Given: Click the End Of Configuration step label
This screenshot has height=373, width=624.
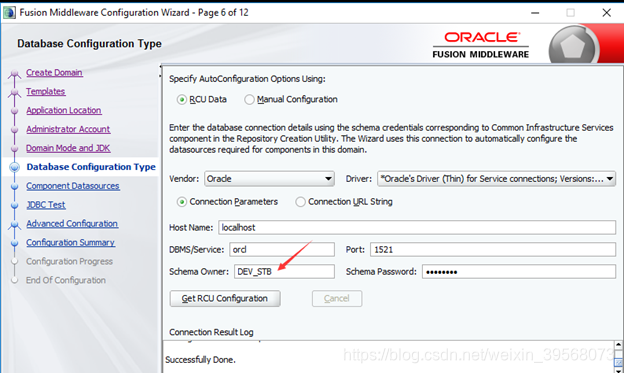Looking at the screenshot, I should click(66, 280).
